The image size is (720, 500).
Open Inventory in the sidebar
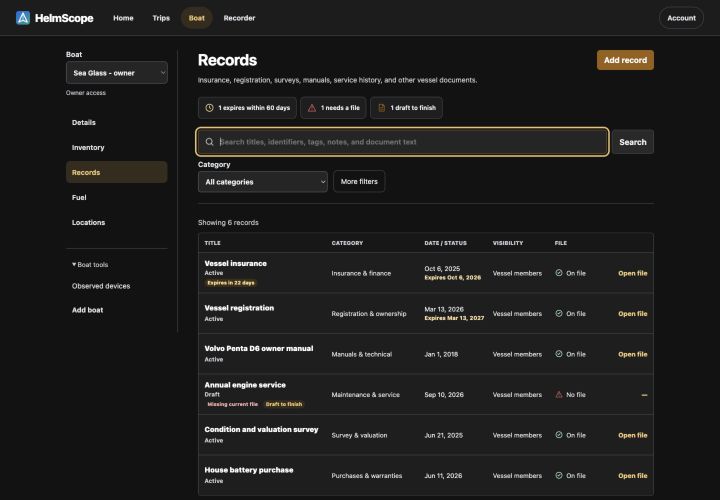point(117,147)
